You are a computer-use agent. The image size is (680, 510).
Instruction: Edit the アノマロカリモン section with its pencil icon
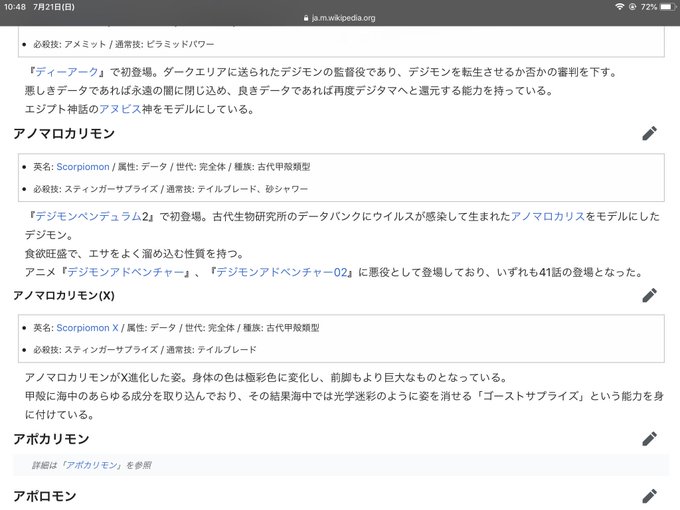tap(649, 134)
